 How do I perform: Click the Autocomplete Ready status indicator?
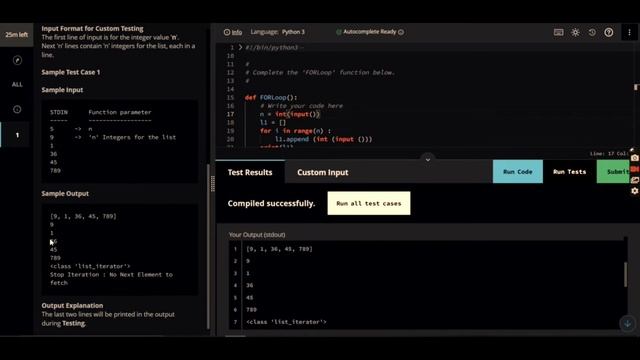(x=366, y=32)
